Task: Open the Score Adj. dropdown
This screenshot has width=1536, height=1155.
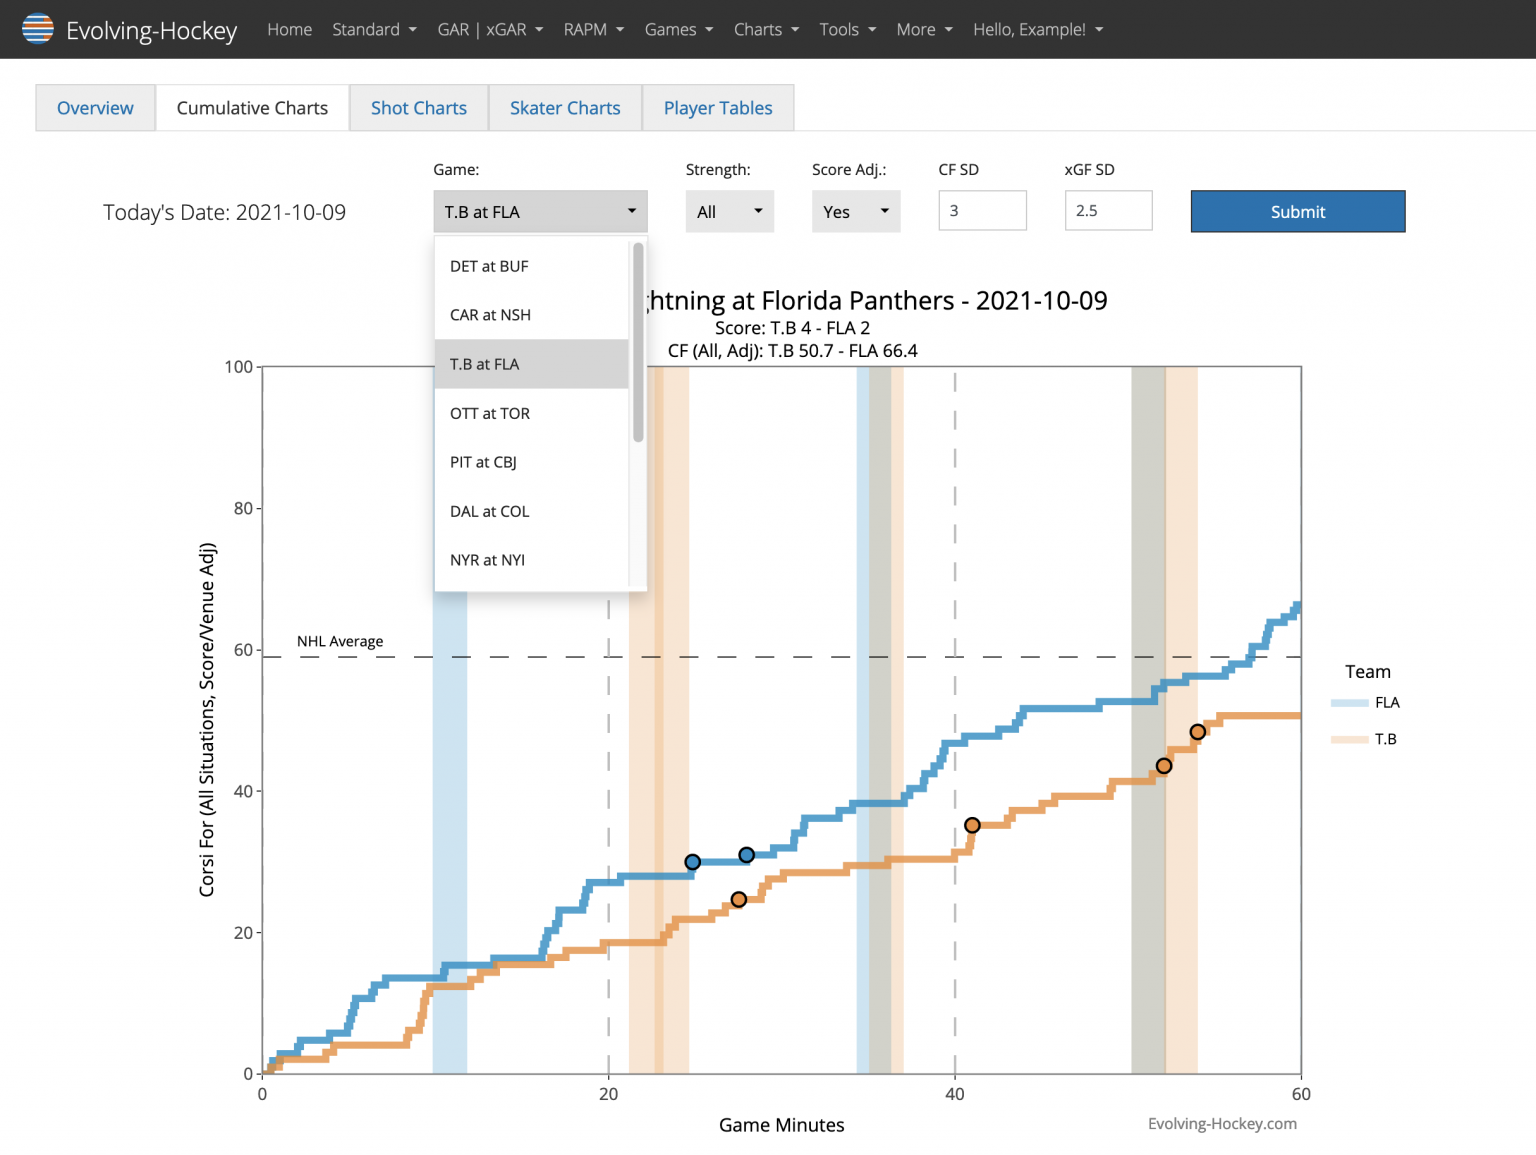Action: pos(855,211)
